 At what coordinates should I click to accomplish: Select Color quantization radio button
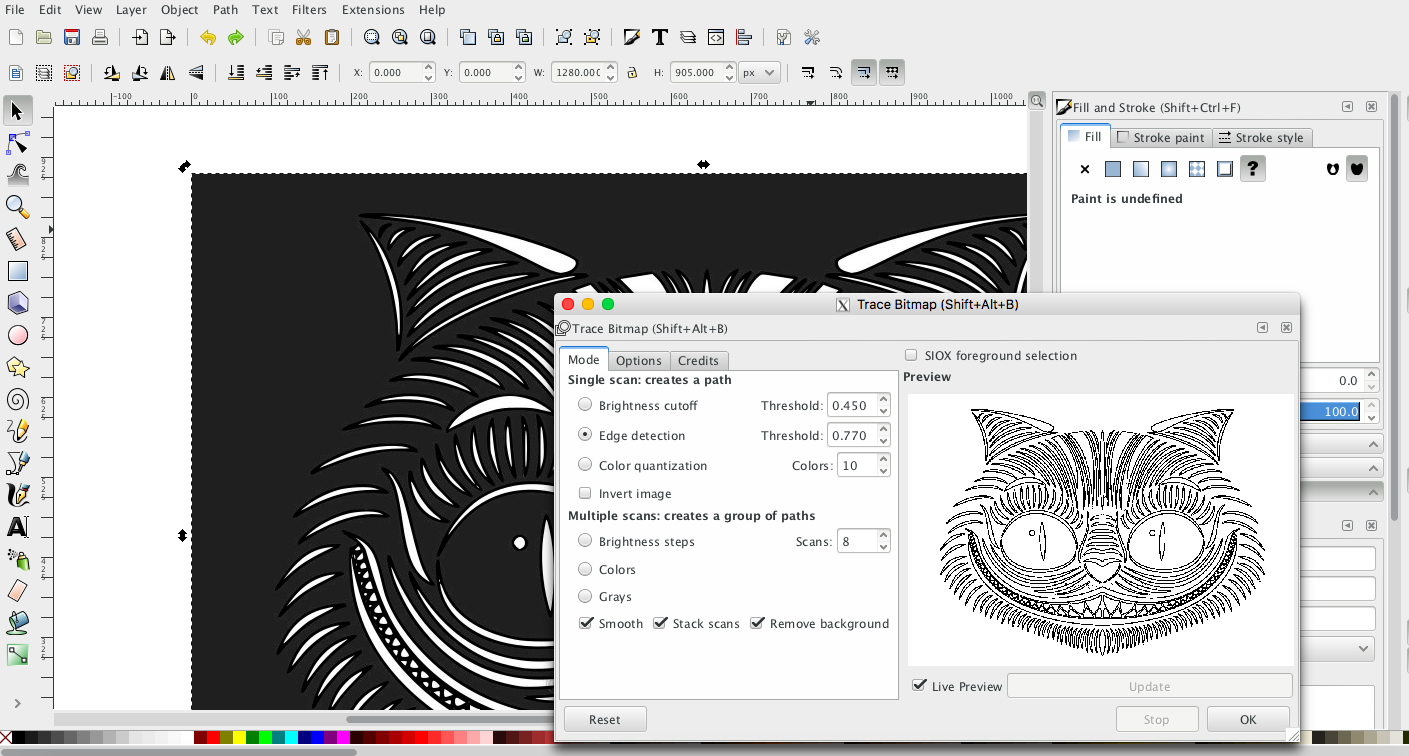point(585,465)
